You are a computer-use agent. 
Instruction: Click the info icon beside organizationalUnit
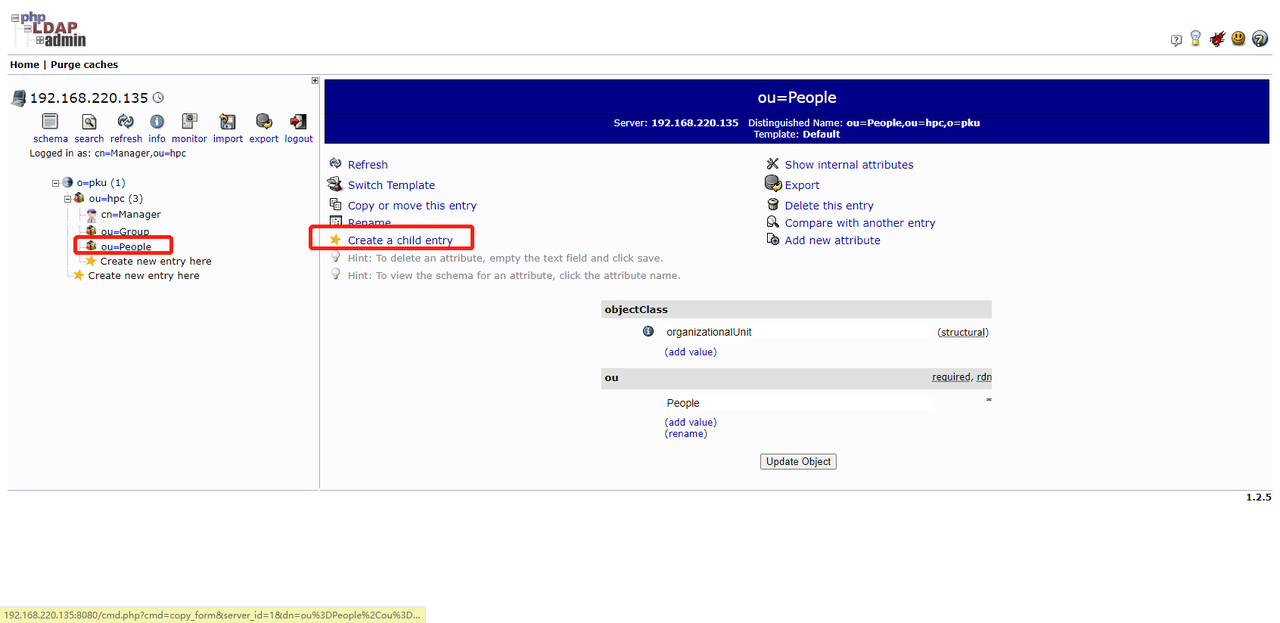(x=648, y=332)
